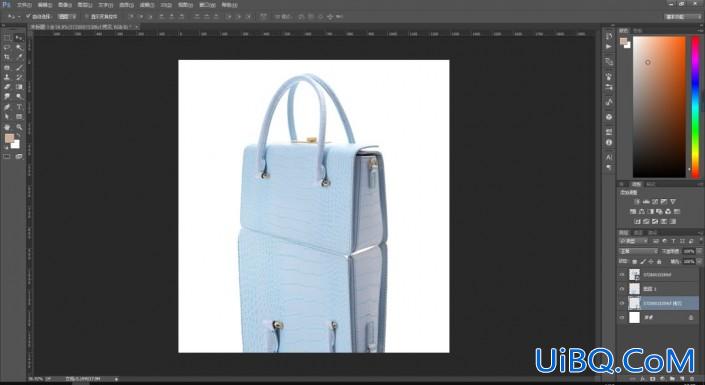Open the status bar info arrow menu

click(116, 379)
